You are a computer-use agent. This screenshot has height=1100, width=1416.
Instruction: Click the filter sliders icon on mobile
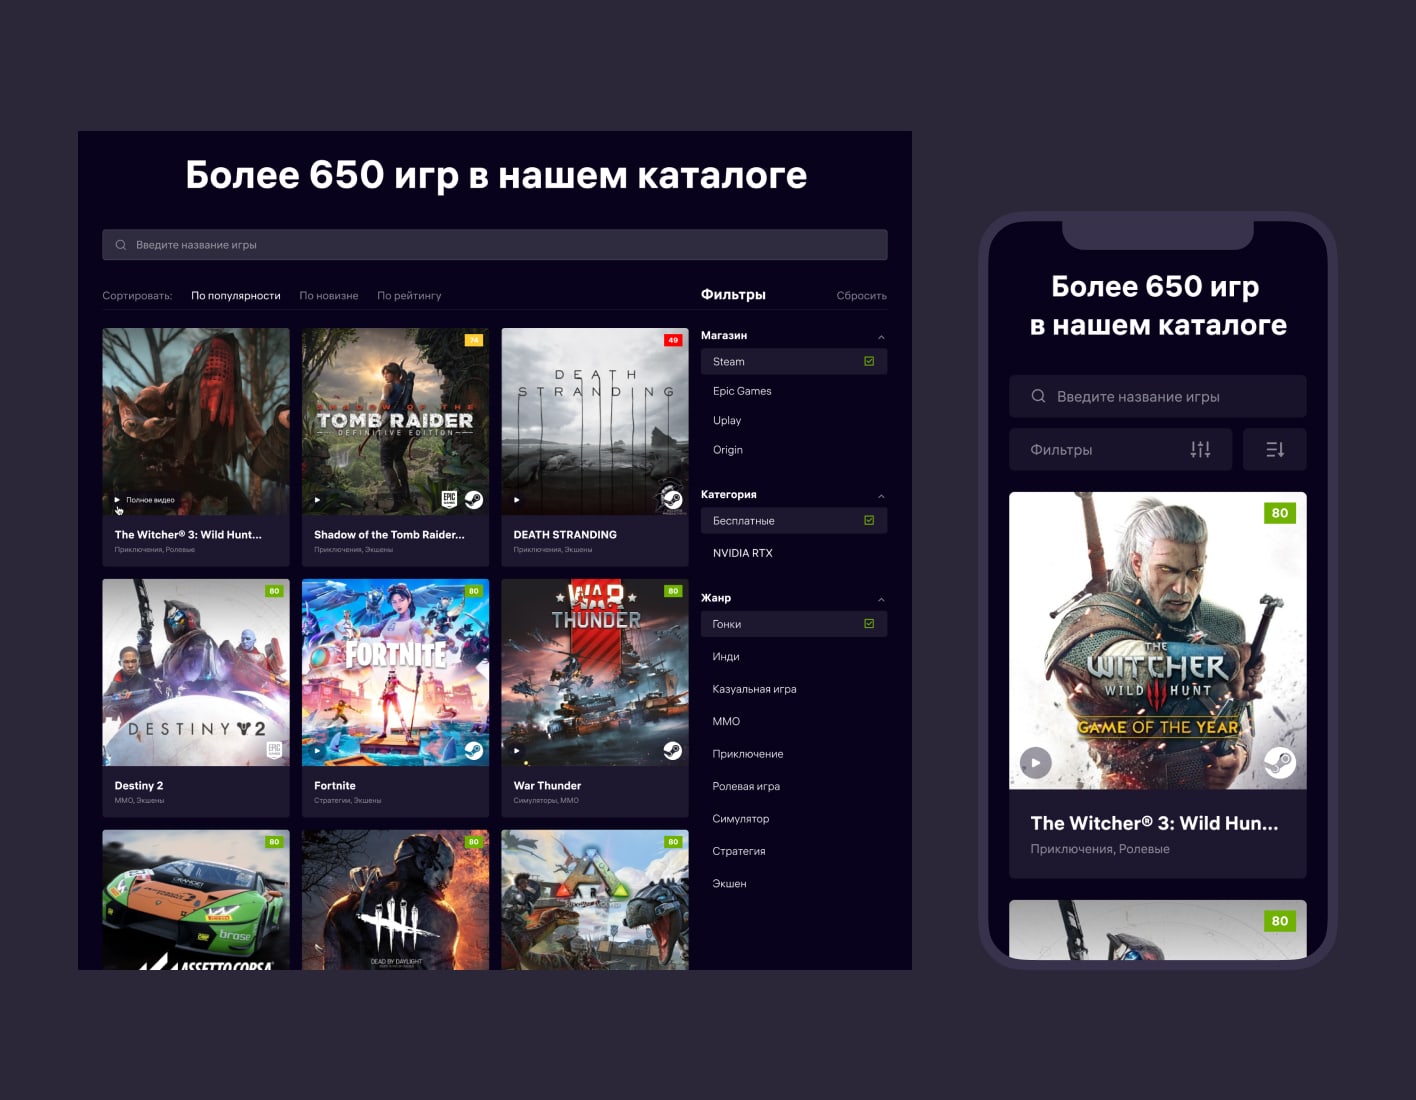[x=1201, y=450]
